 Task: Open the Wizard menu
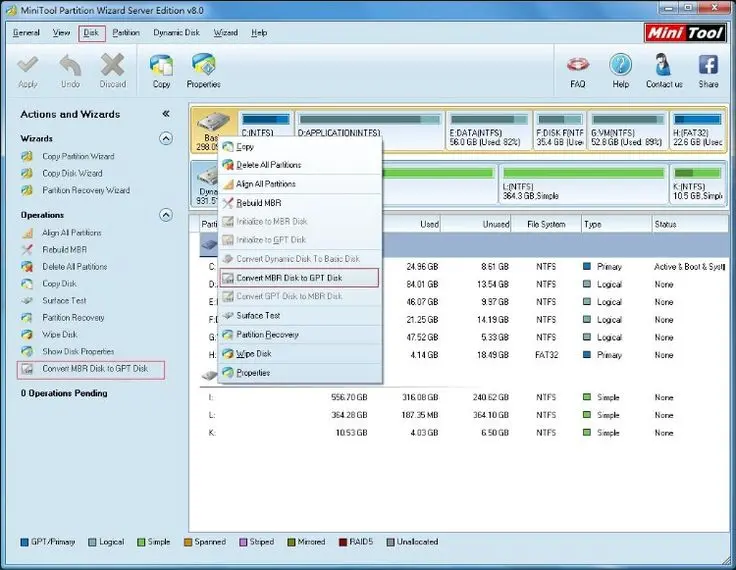[226, 32]
